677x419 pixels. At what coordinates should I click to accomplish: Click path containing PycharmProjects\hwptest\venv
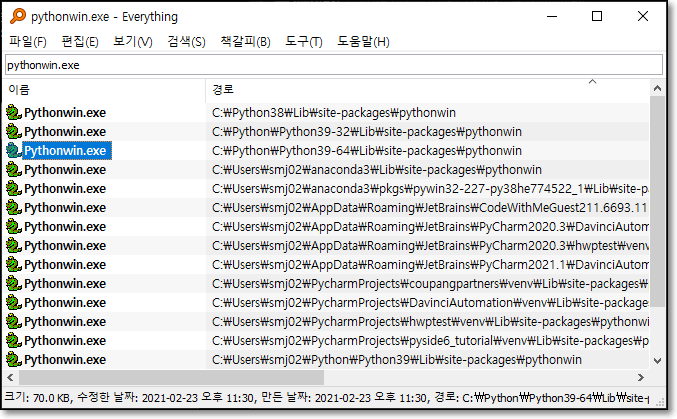(430, 322)
